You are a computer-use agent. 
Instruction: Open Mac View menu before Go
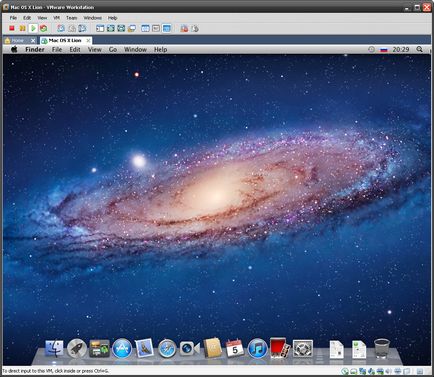click(94, 49)
